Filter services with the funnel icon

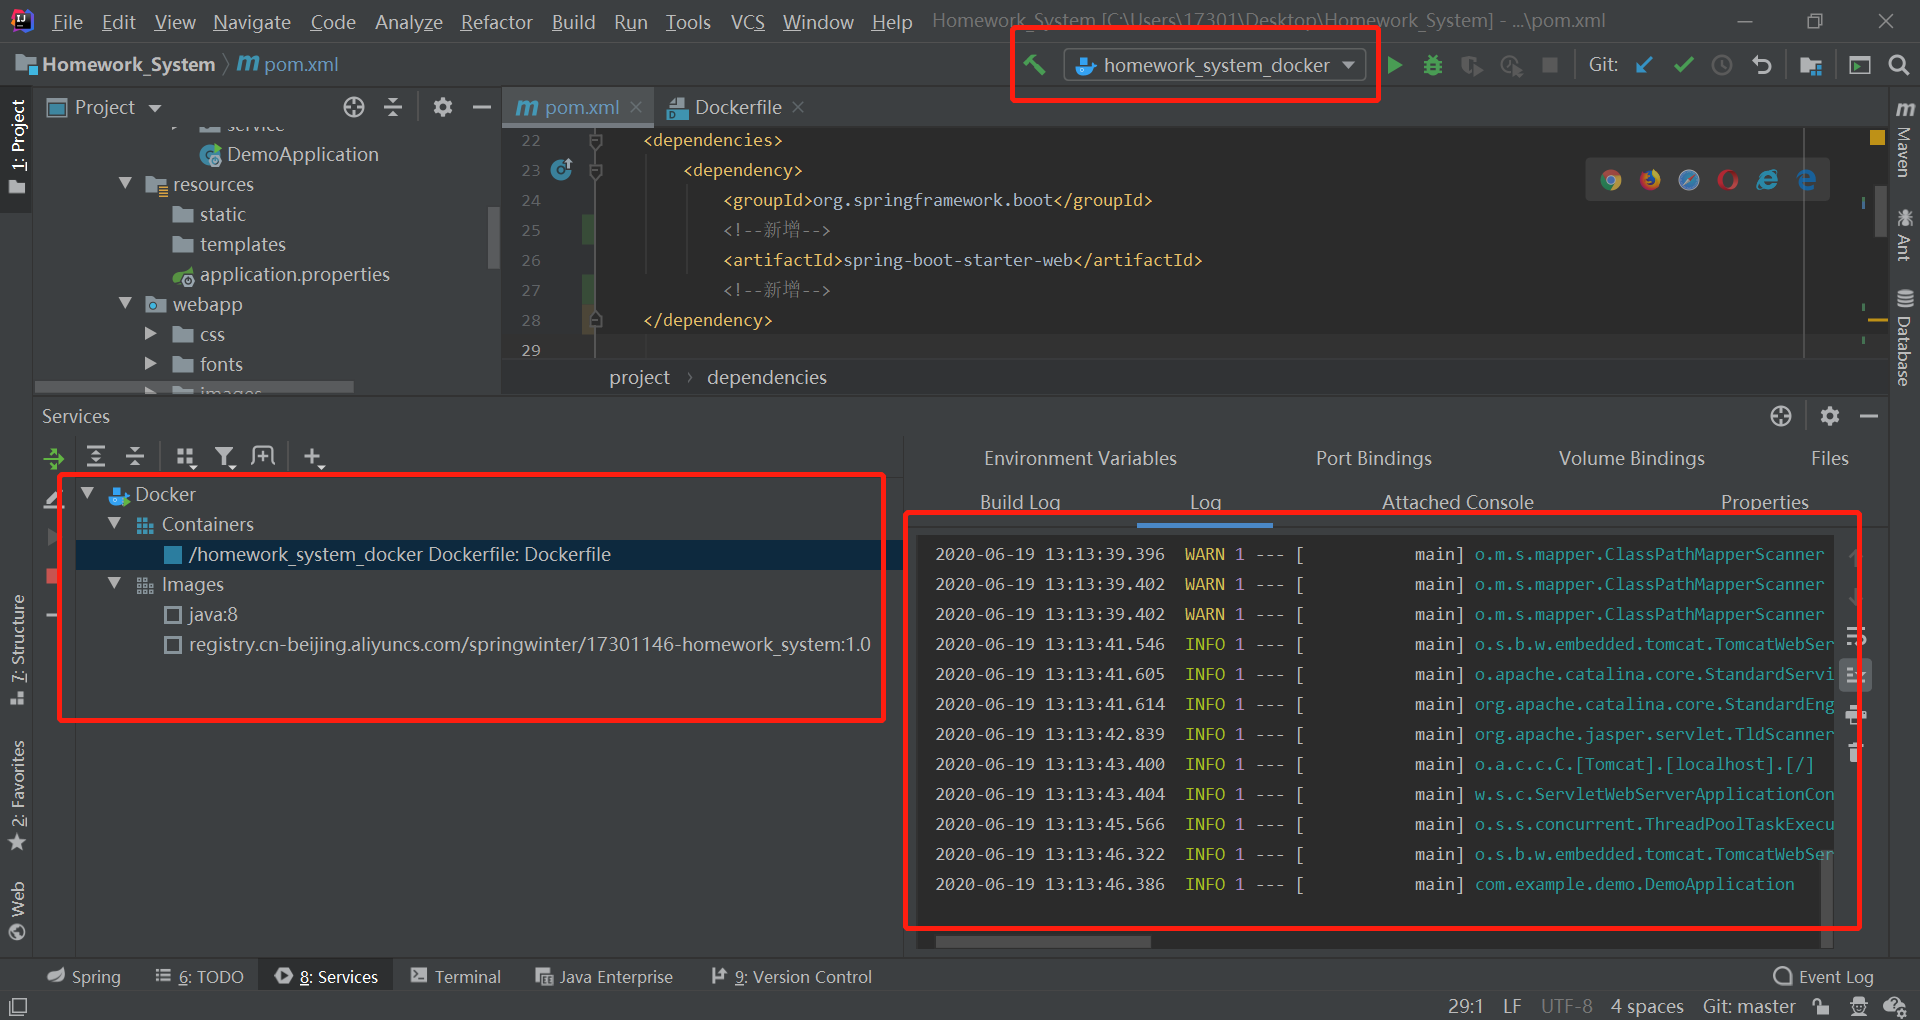click(225, 457)
